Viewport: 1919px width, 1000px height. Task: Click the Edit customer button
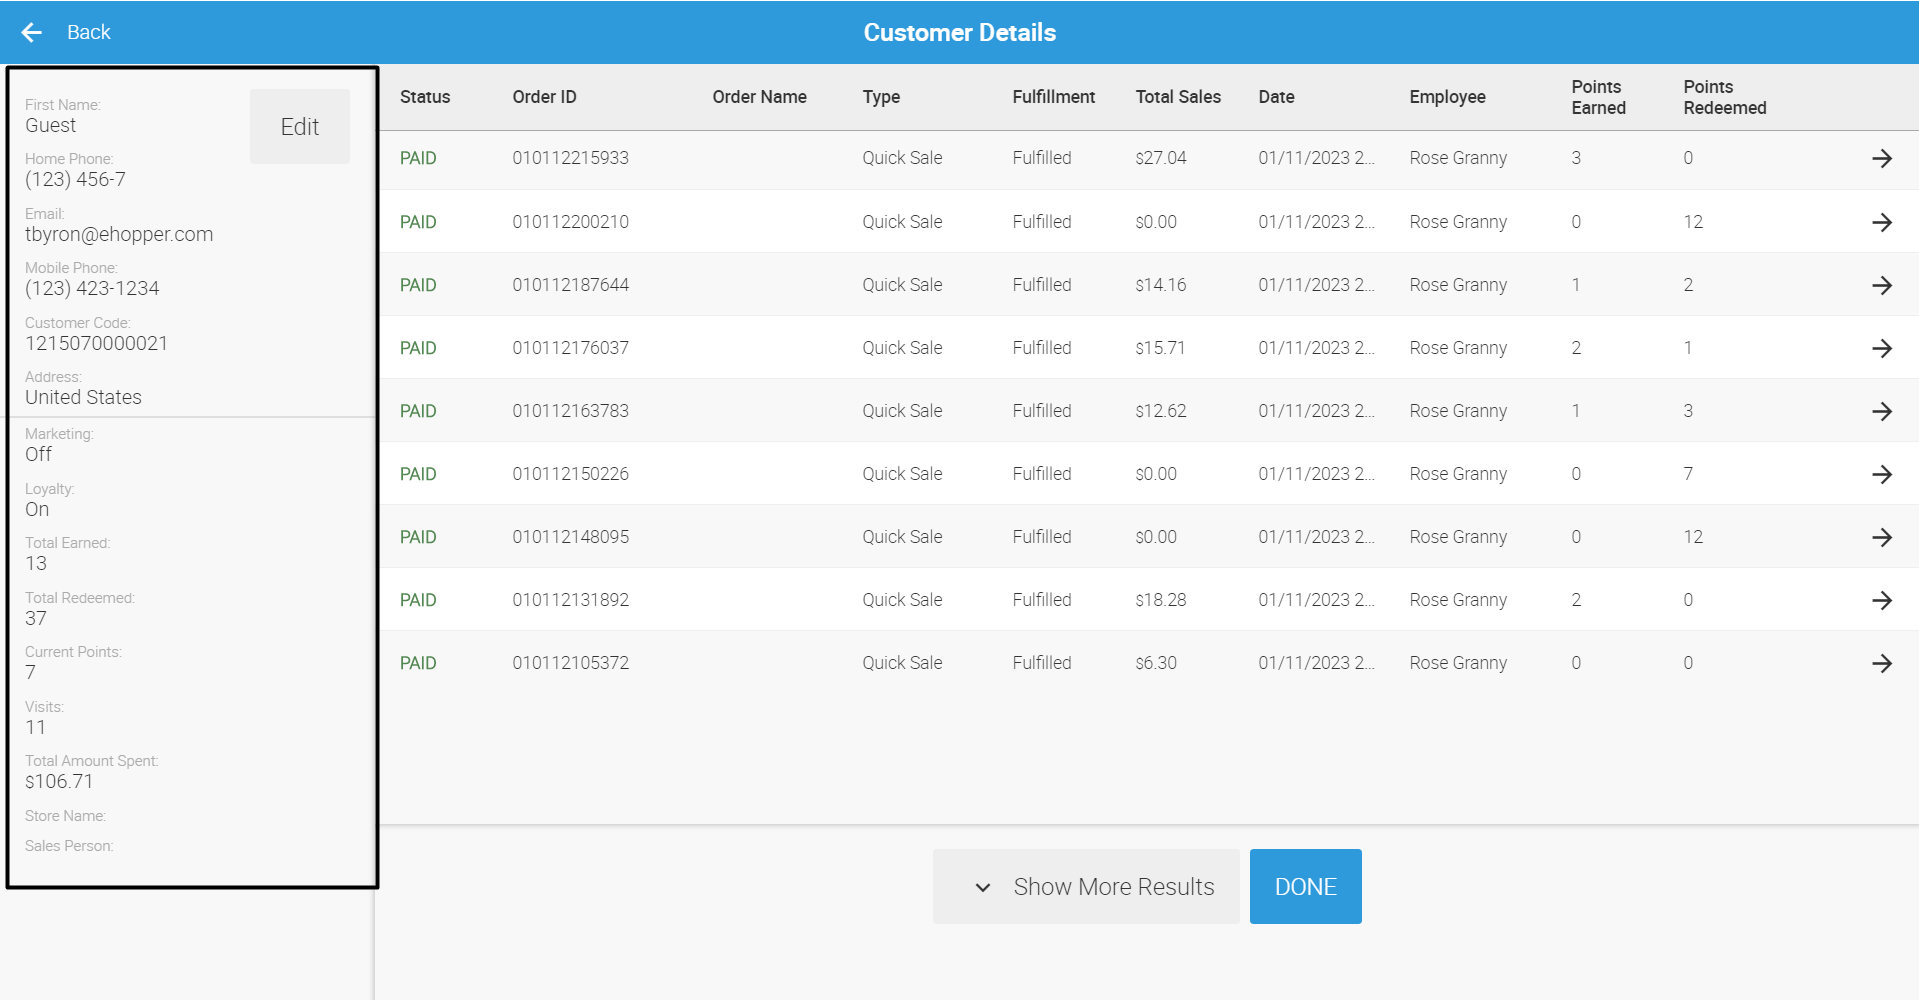[x=300, y=127]
